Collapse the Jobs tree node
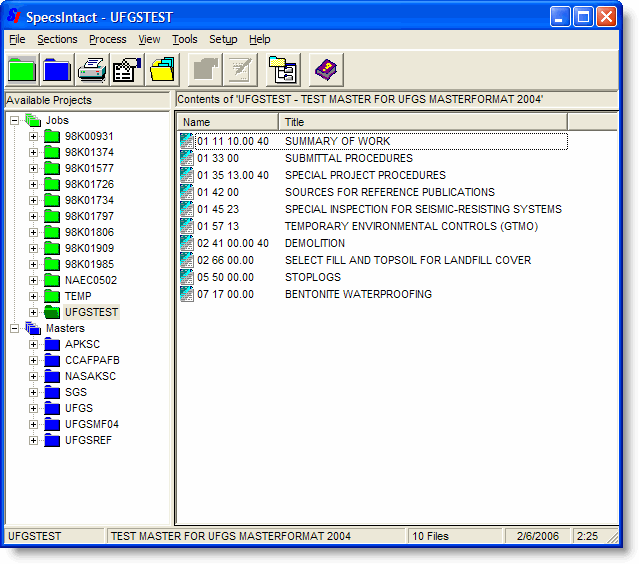Screen dimensions: 639x564 coord(14,120)
